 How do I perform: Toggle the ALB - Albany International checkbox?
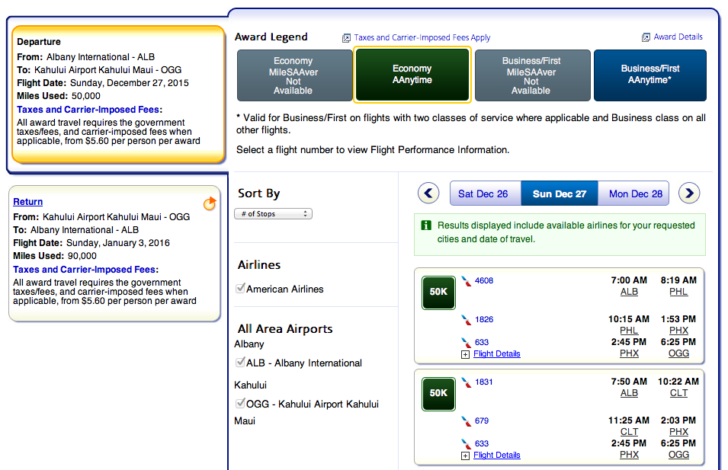[240, 362]
